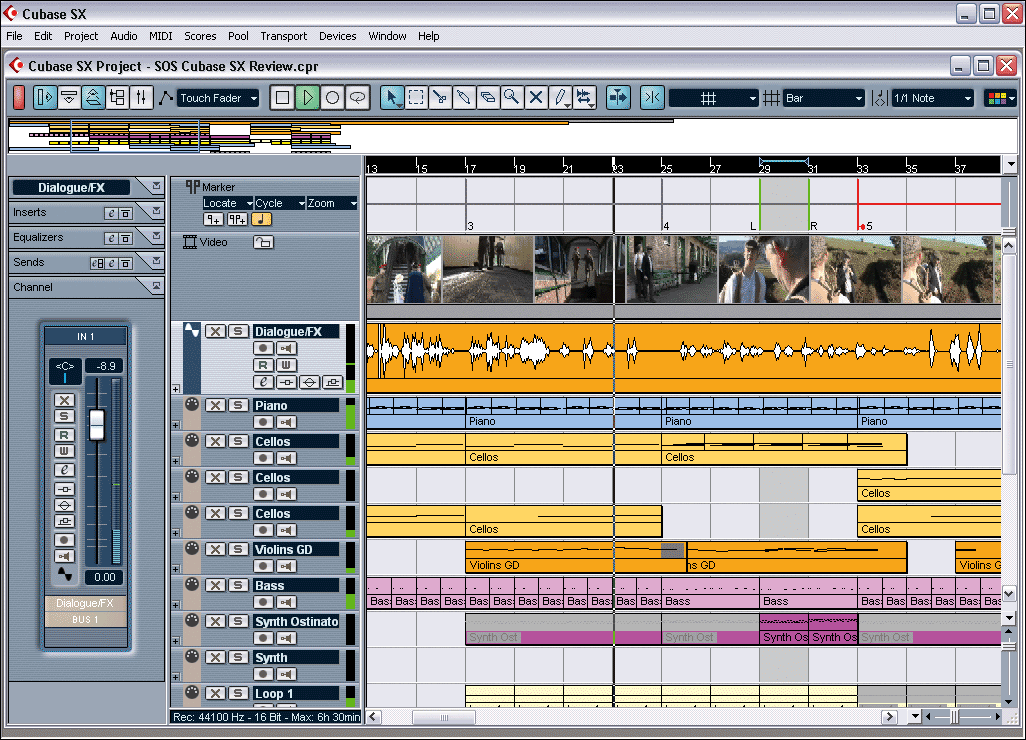Expand the Sends inspector section

coord(156,260)
